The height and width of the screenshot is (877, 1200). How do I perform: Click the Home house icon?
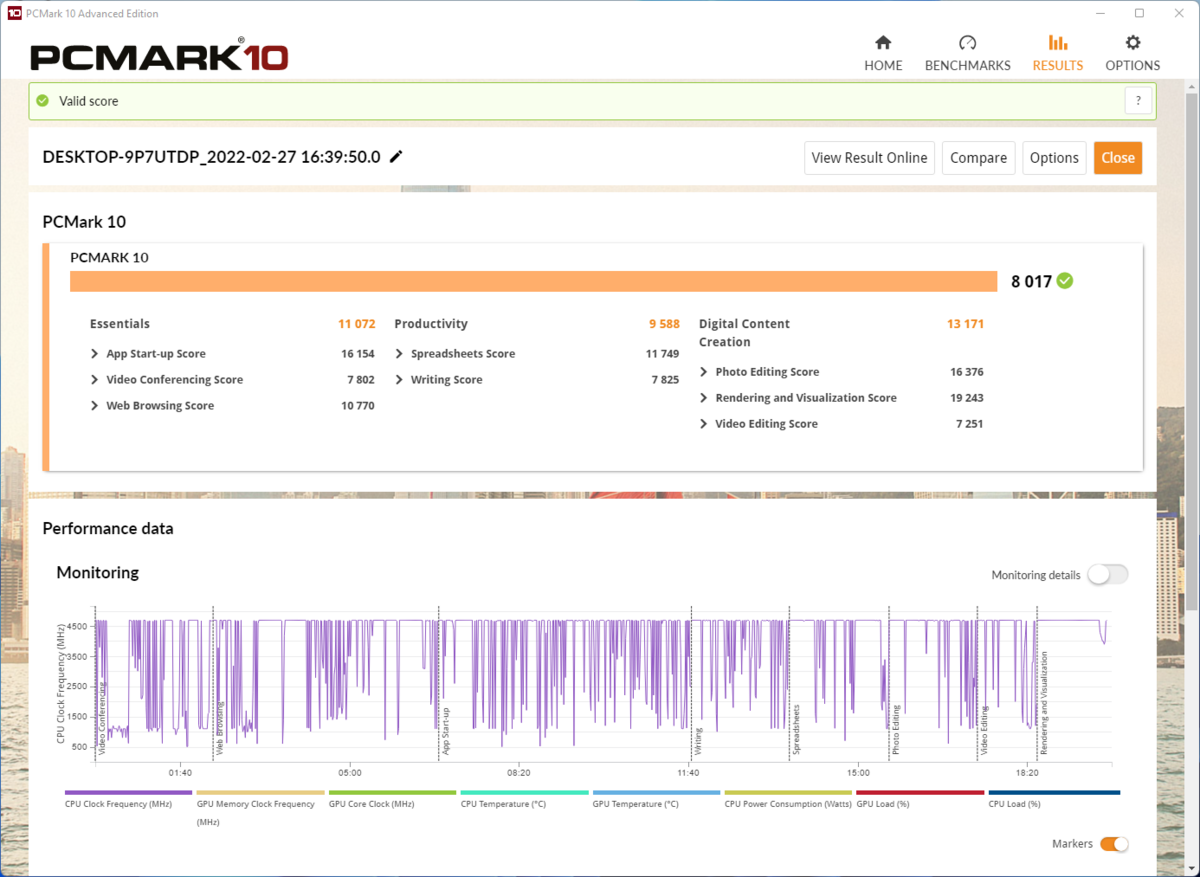click(x=883, y=43)
